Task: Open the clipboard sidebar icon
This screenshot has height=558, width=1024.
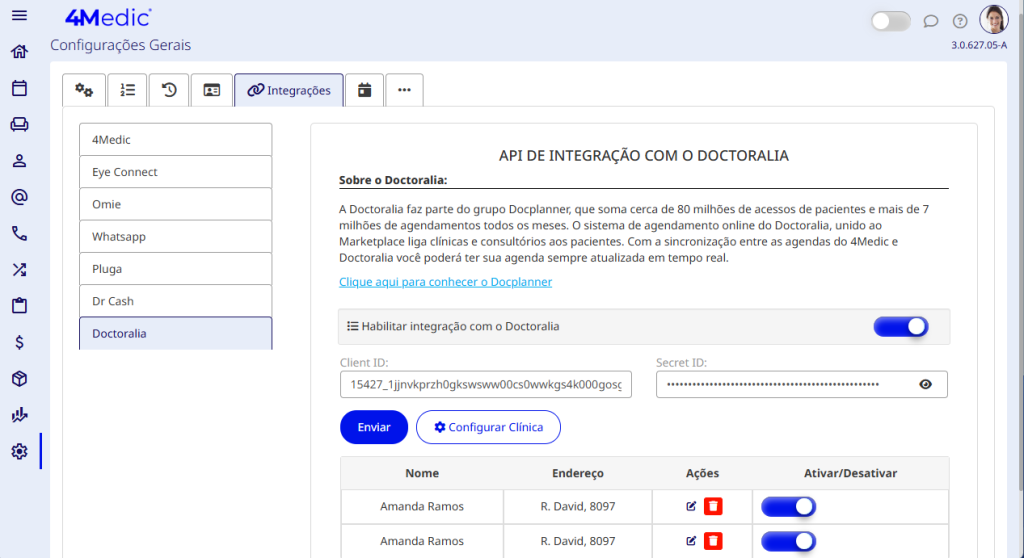Action: pos(20,305)
